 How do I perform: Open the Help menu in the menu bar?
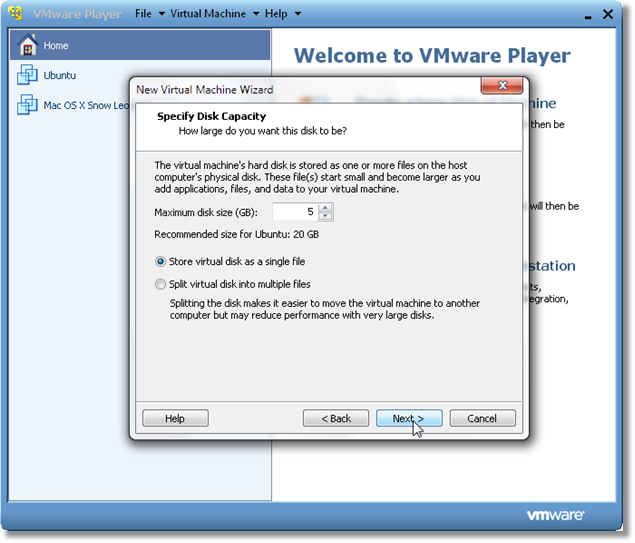[276, 14]
